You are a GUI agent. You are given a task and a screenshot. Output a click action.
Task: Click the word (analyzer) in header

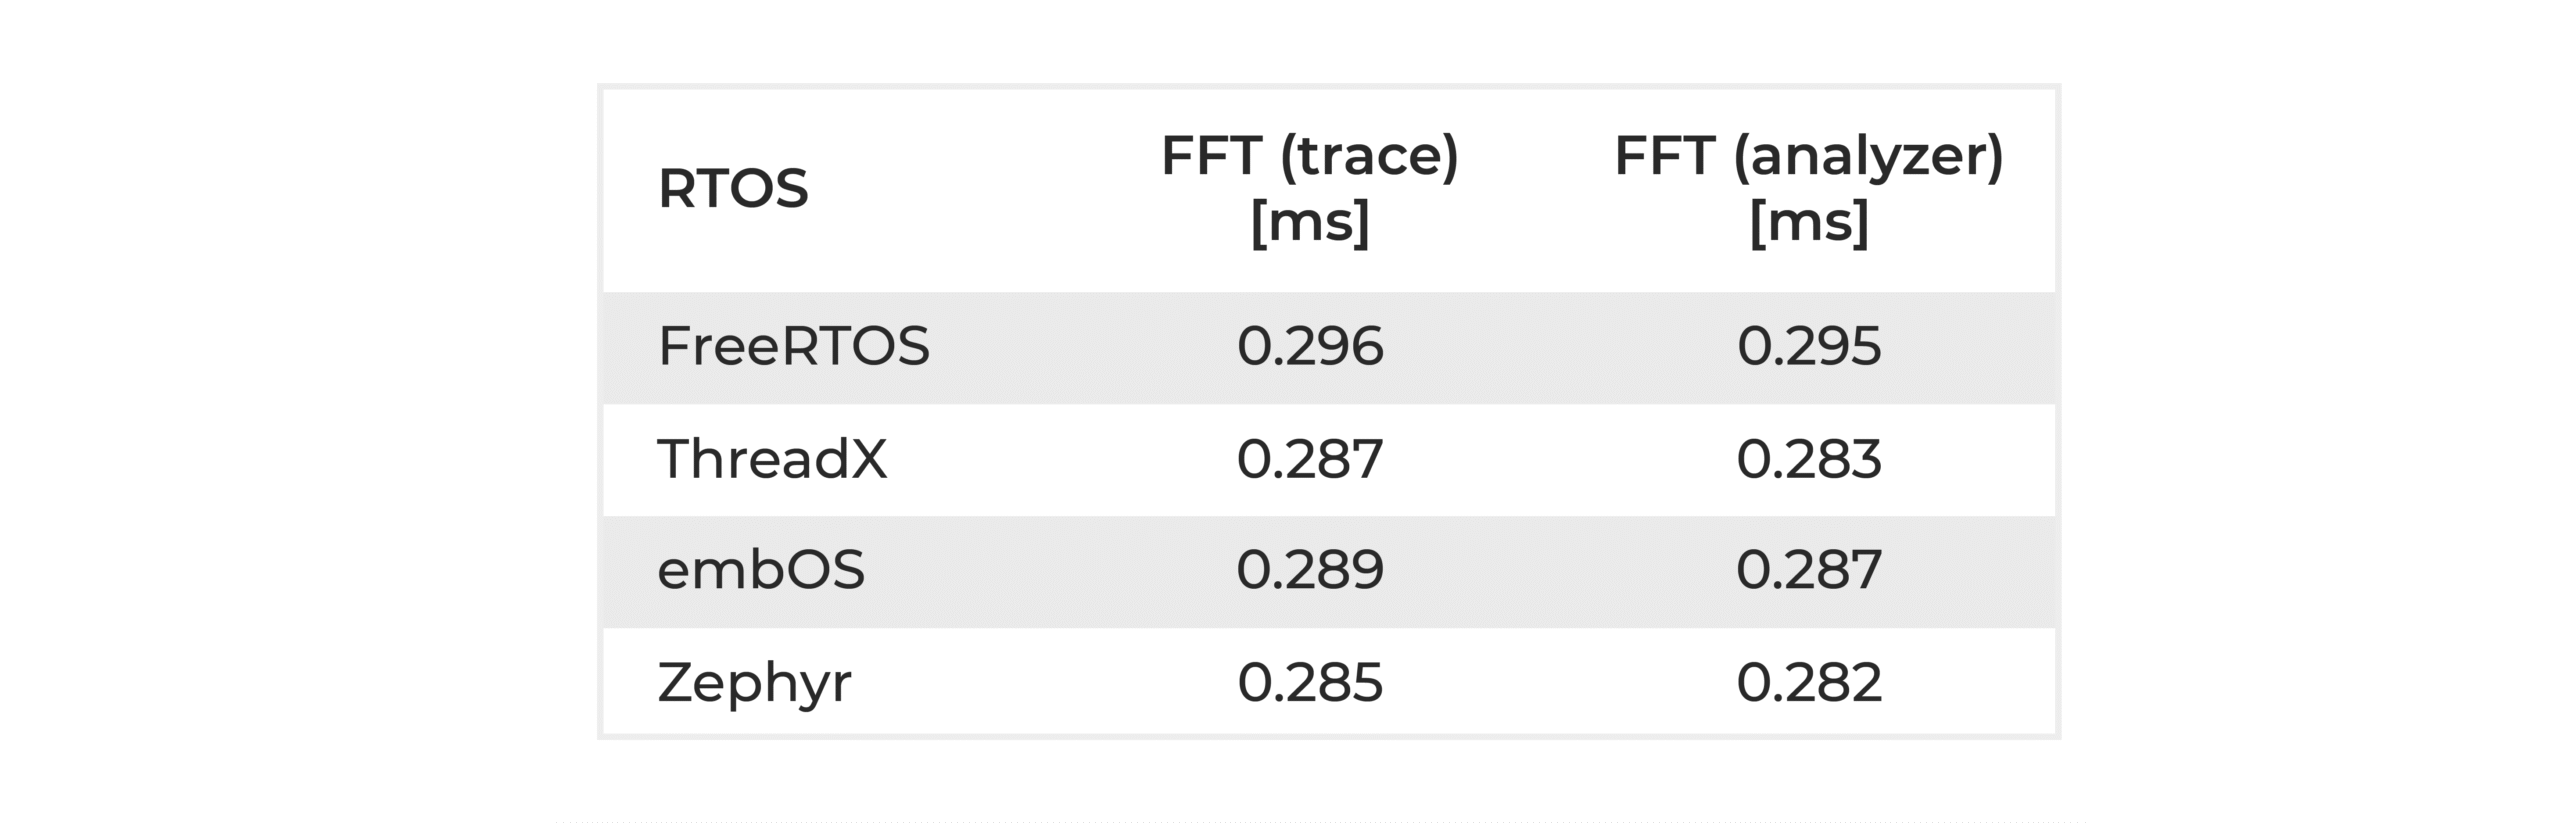click(x=1868, y=158)
